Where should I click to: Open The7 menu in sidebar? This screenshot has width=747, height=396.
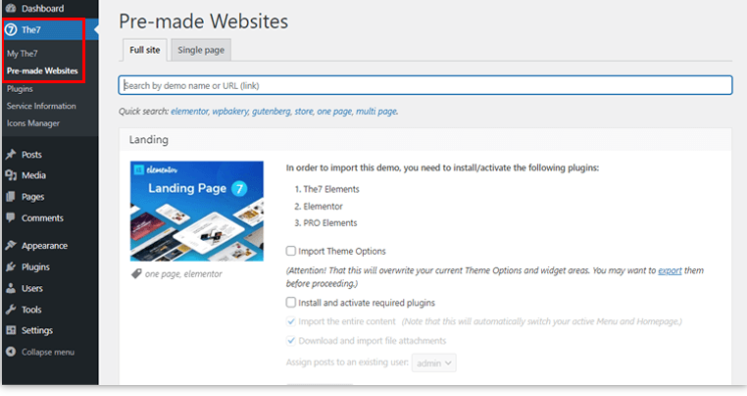[31, 30]
